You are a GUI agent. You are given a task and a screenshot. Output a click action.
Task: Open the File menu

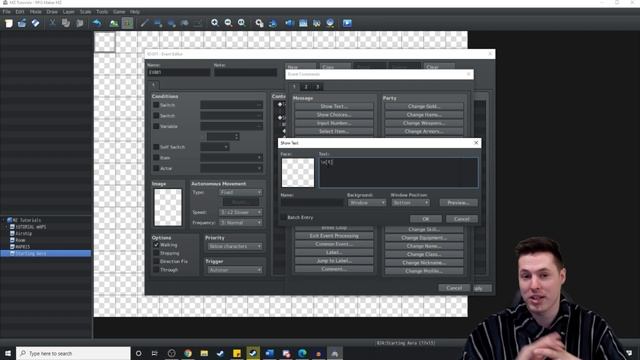(x=7, y=12)
